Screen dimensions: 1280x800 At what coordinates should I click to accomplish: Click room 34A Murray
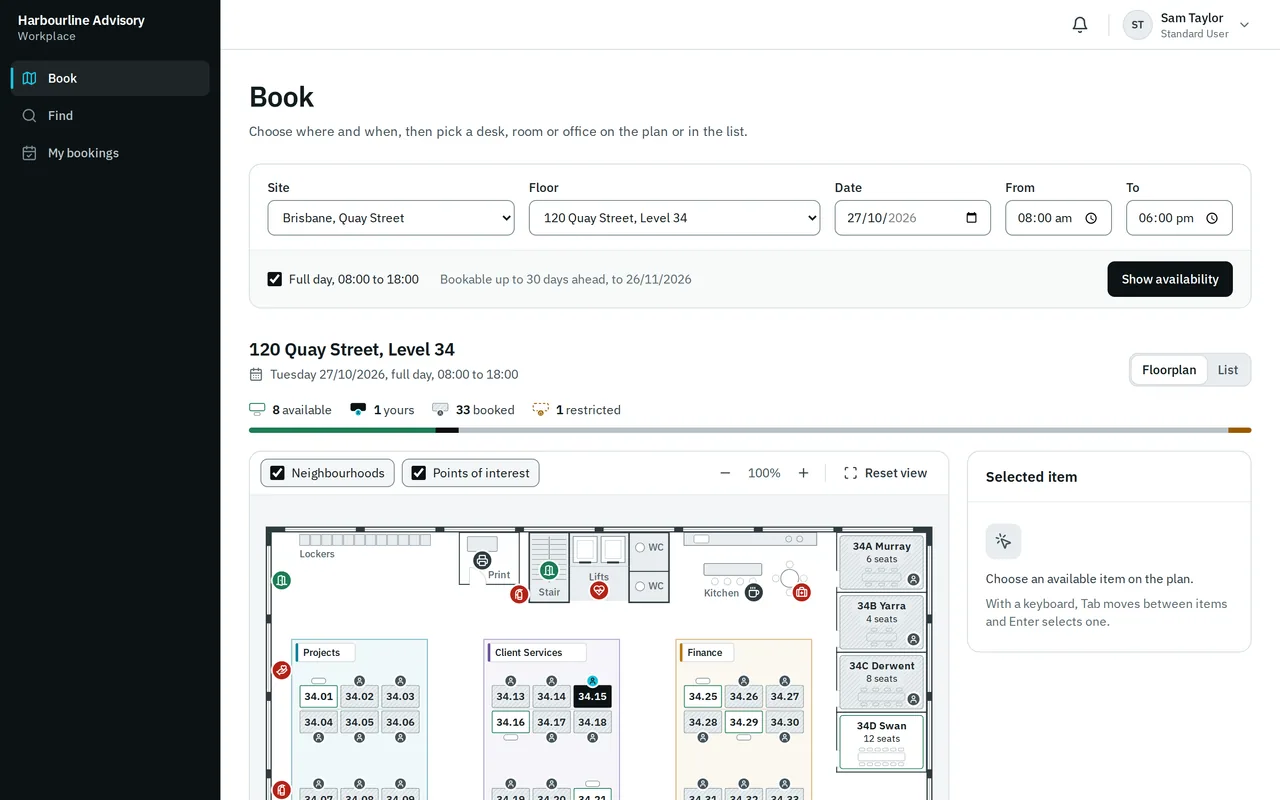(x=881, y=562)
